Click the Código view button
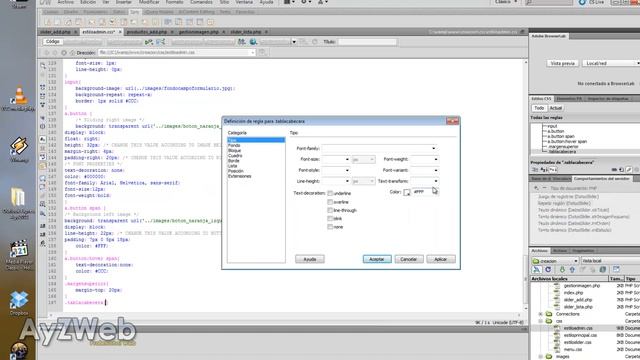Image resolution: width=640 pixels, height=360 pixels. click(53, 42)
